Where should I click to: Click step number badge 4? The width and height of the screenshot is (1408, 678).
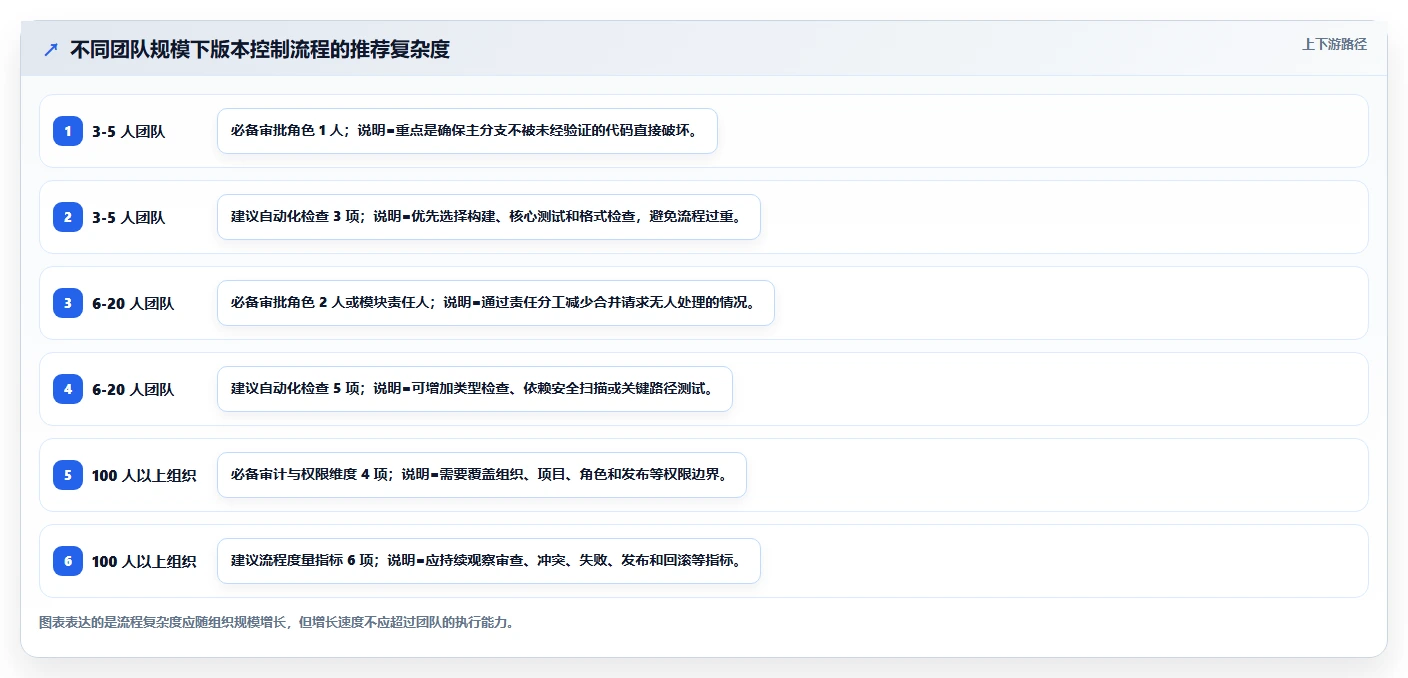click(68, 389)
